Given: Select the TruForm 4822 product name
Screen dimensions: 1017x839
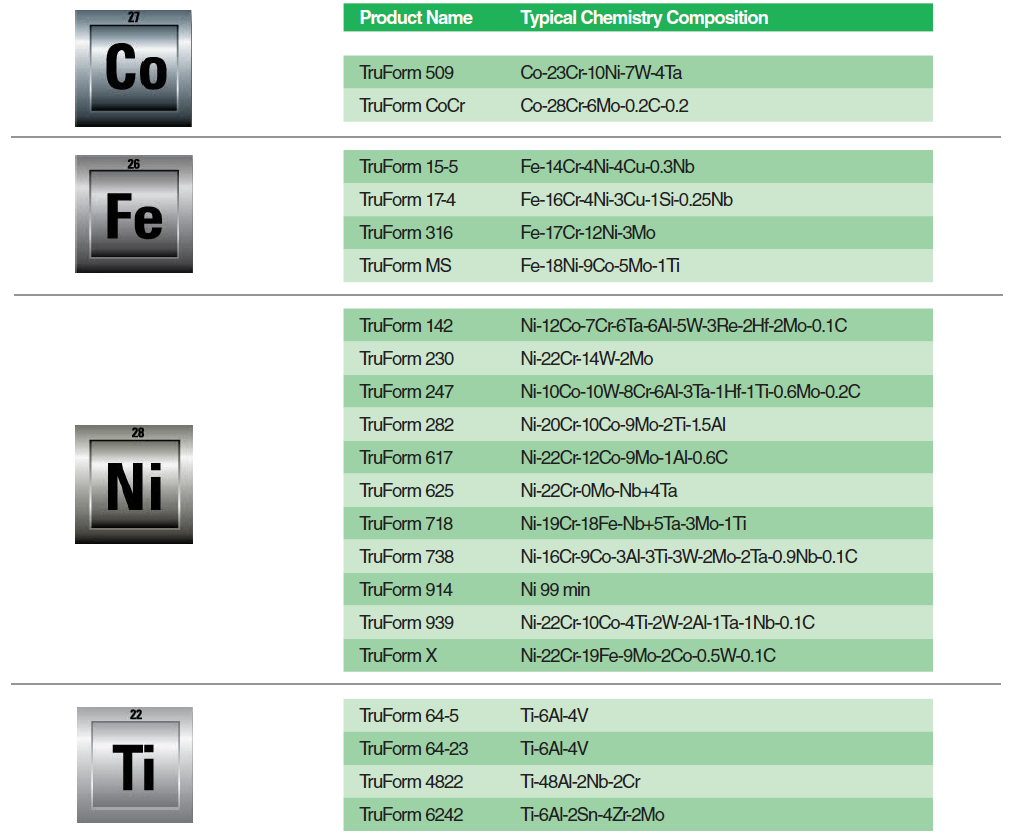Looking at the screenshot, I should point(411,782).
